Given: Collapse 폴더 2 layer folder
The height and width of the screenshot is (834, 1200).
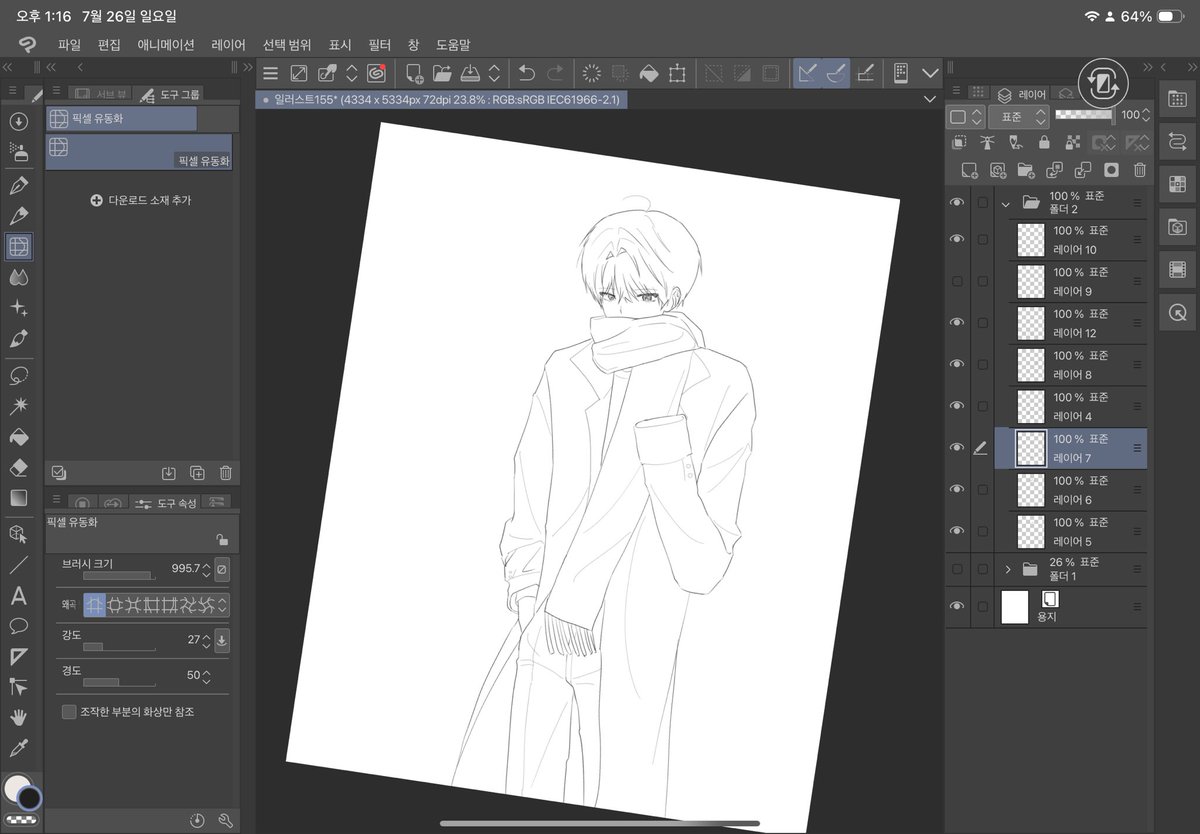Looking at the screenshot, I should coord(1006,203).
